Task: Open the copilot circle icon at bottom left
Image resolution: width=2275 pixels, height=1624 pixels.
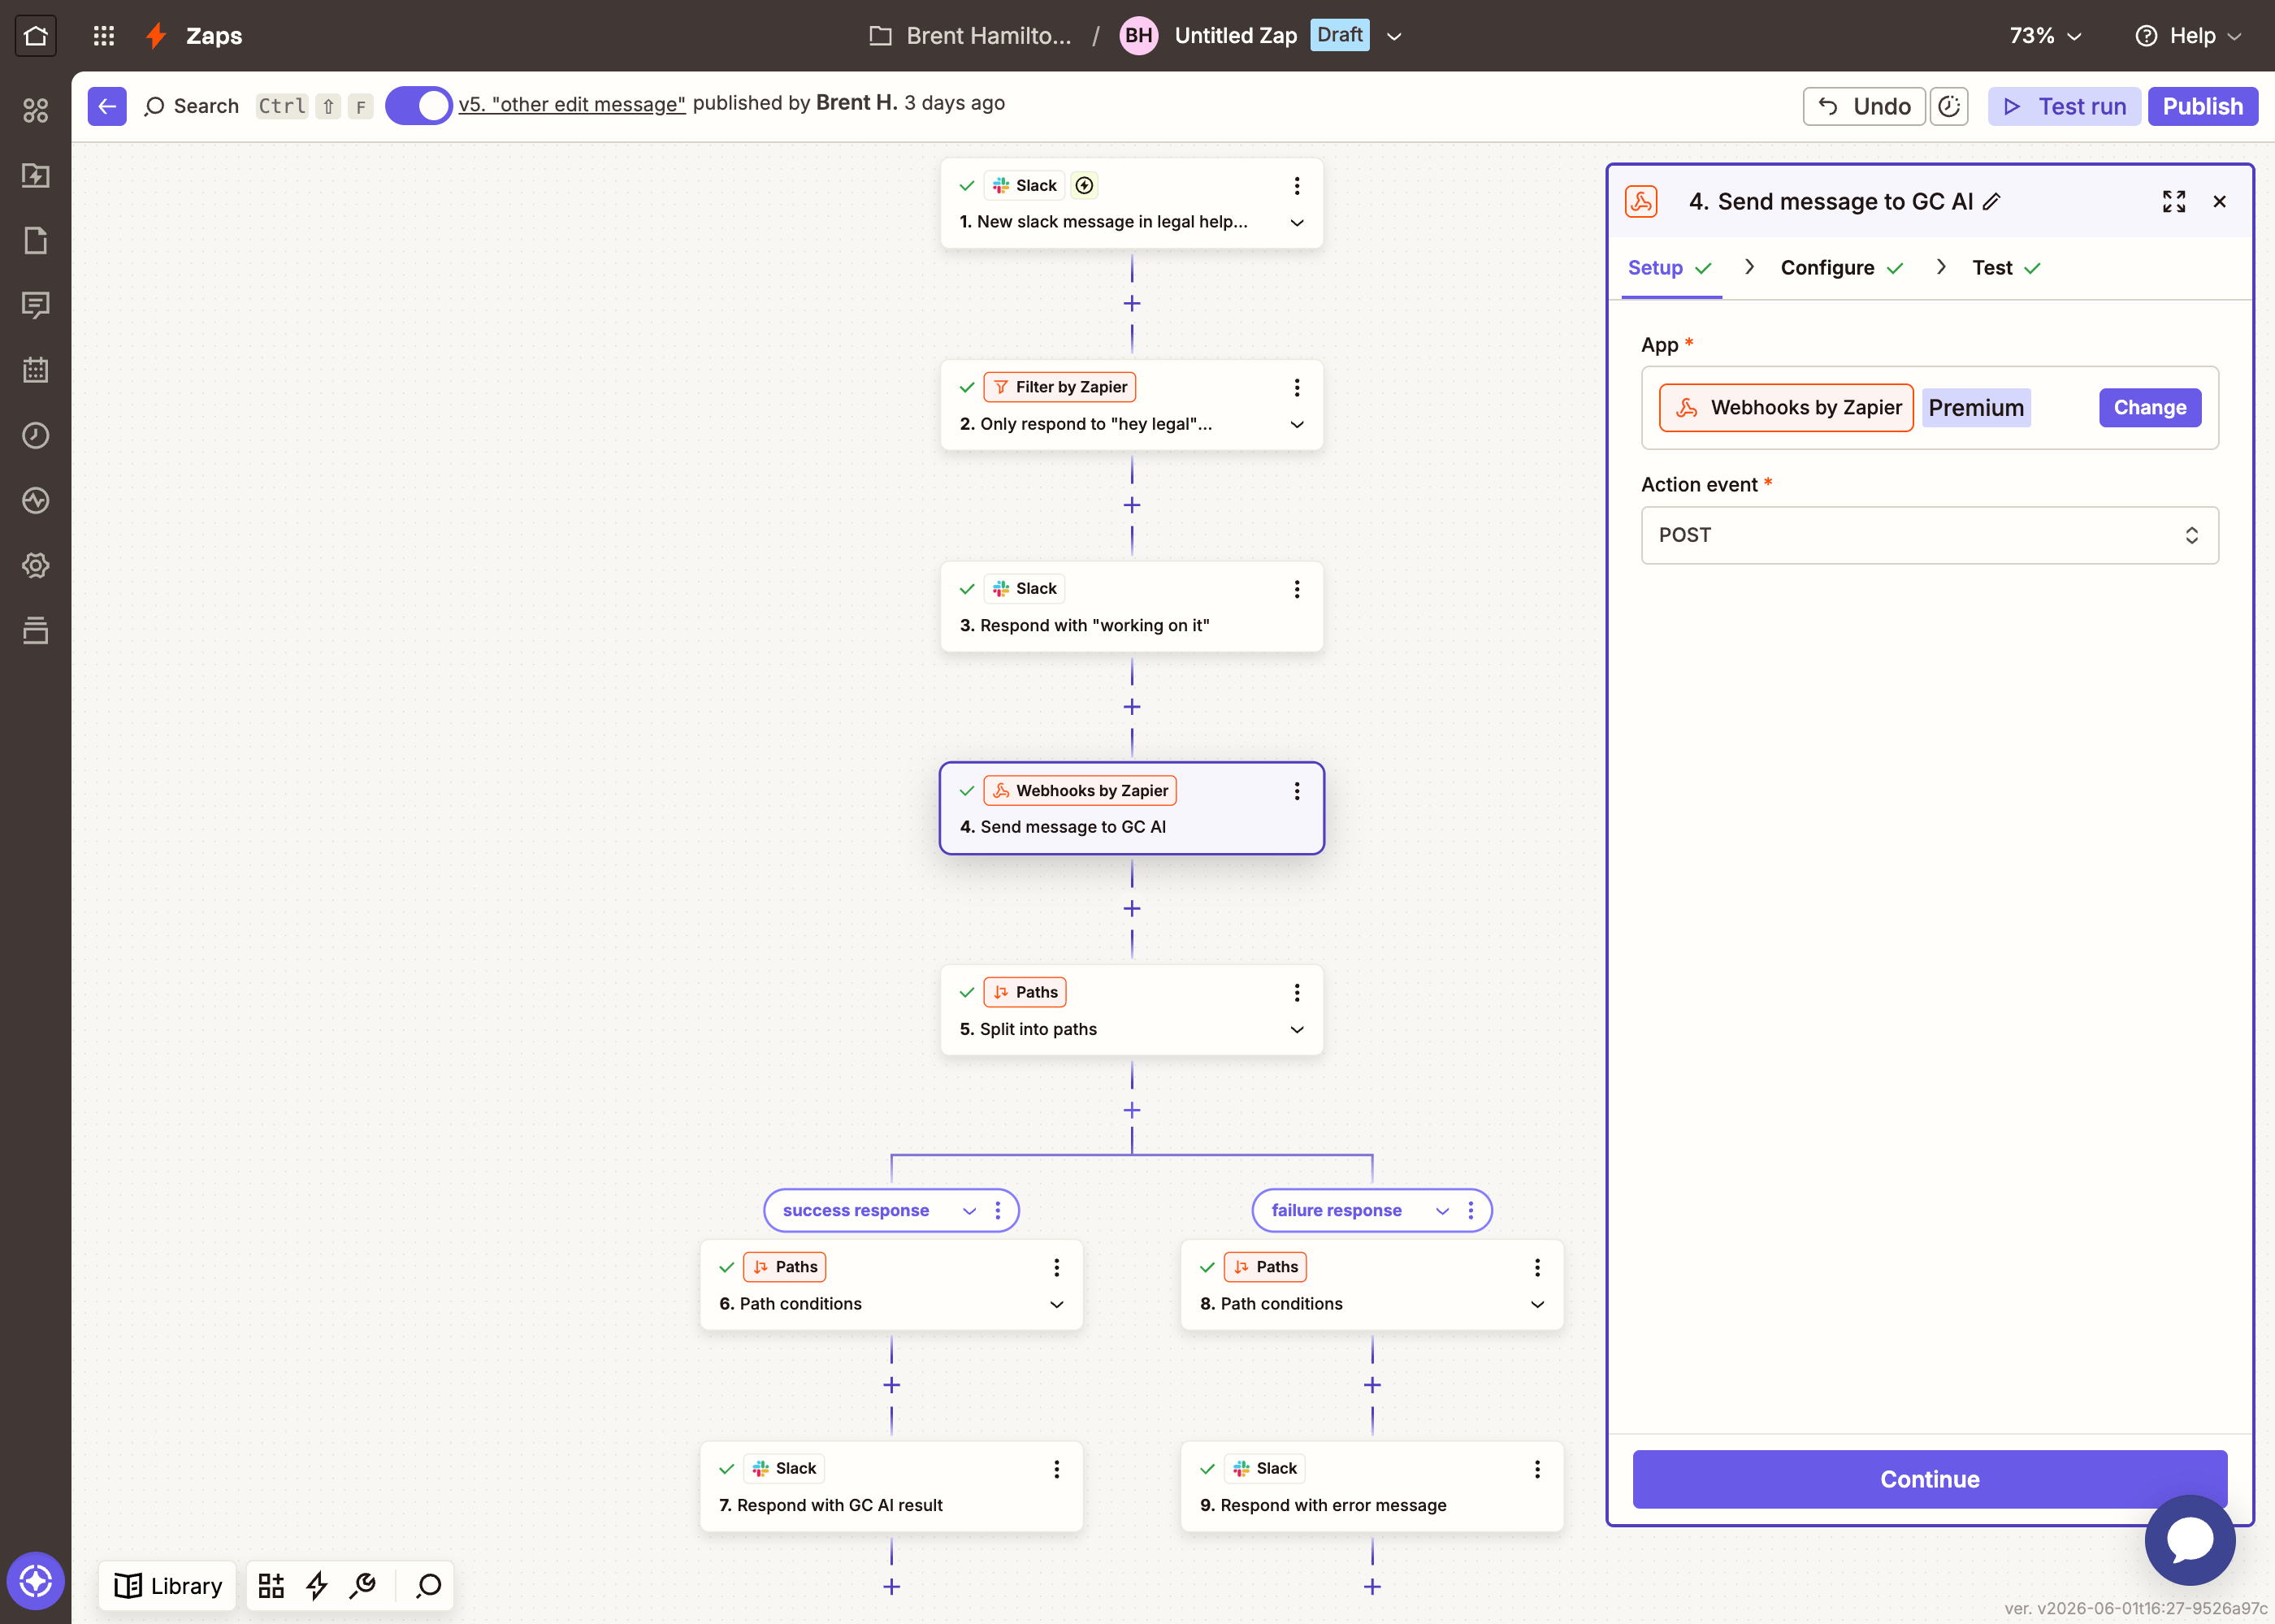Action: coord(36,1581)
